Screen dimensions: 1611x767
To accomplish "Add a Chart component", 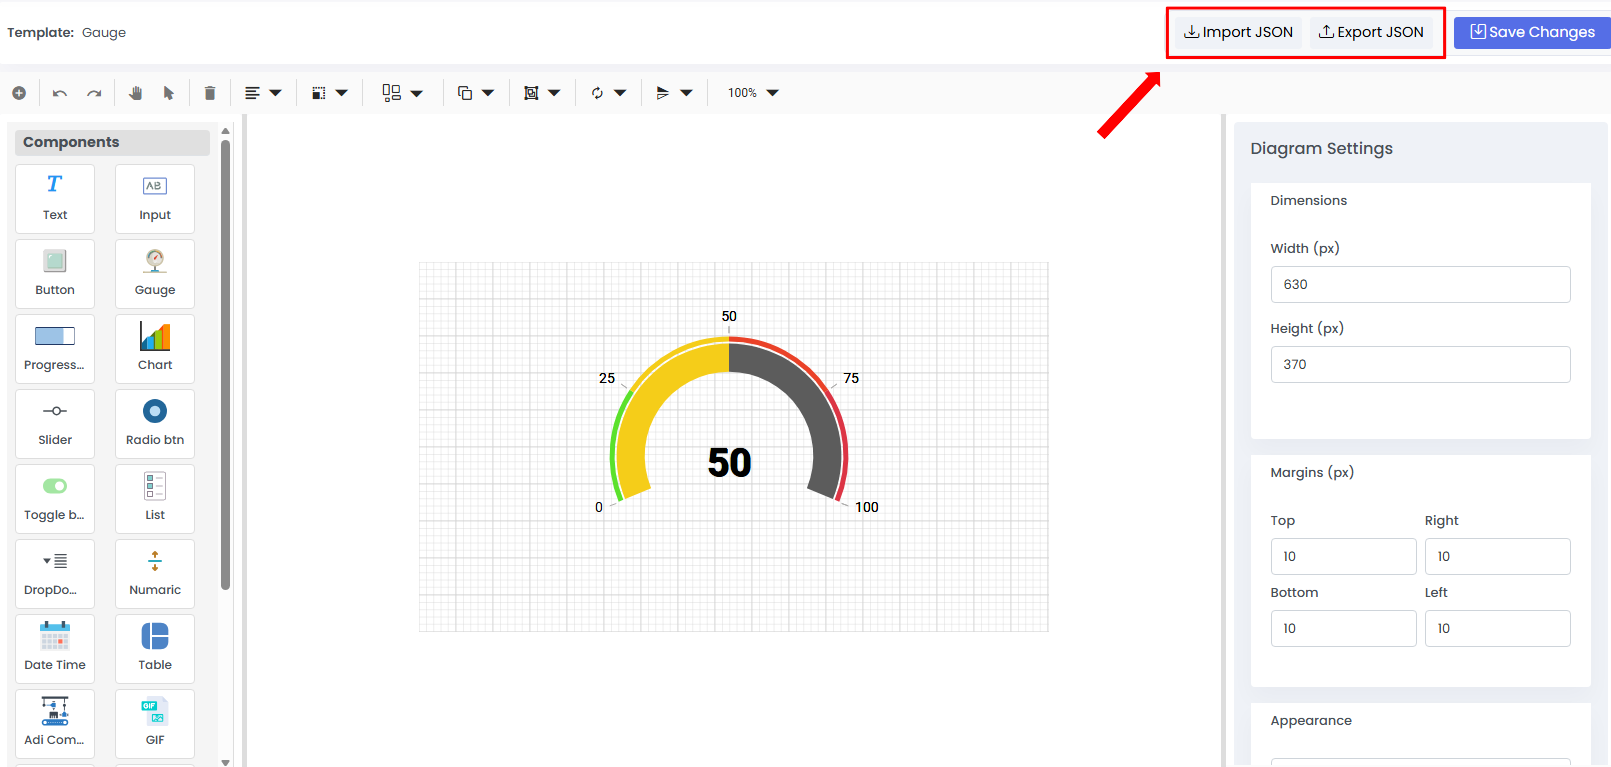I will pyautogui.click(x=155, y=348).
